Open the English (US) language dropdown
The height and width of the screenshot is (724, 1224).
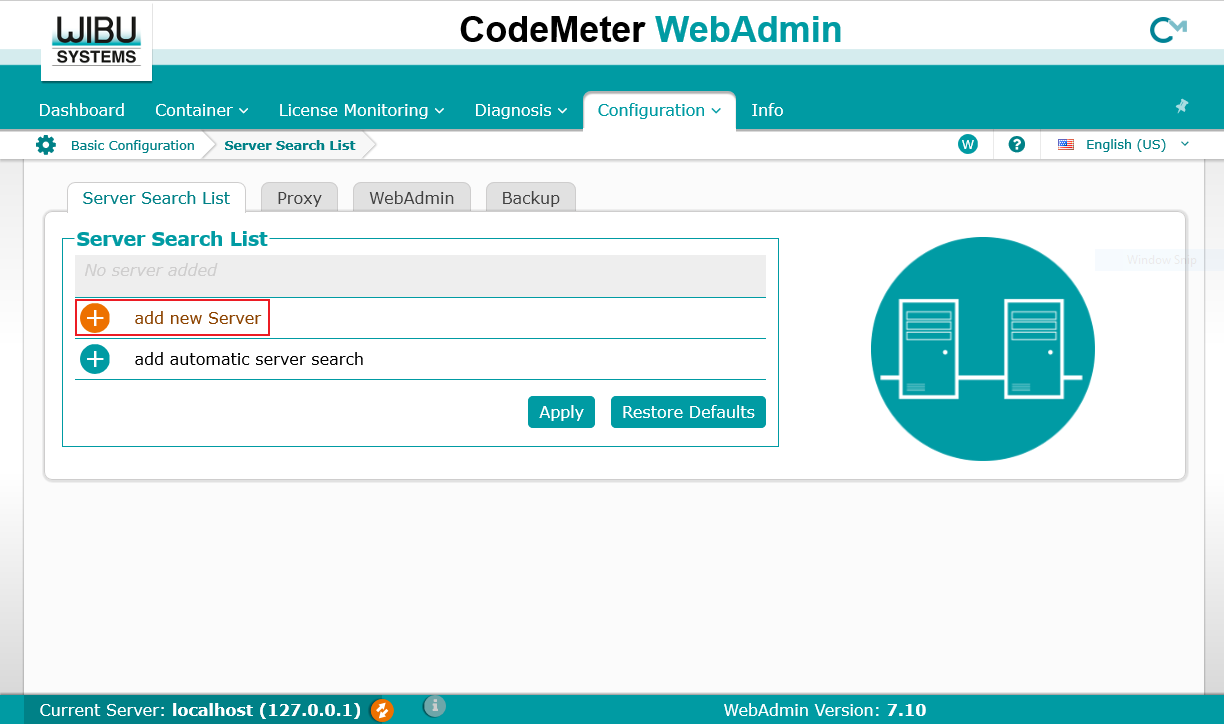click(x=1125, y=144)
